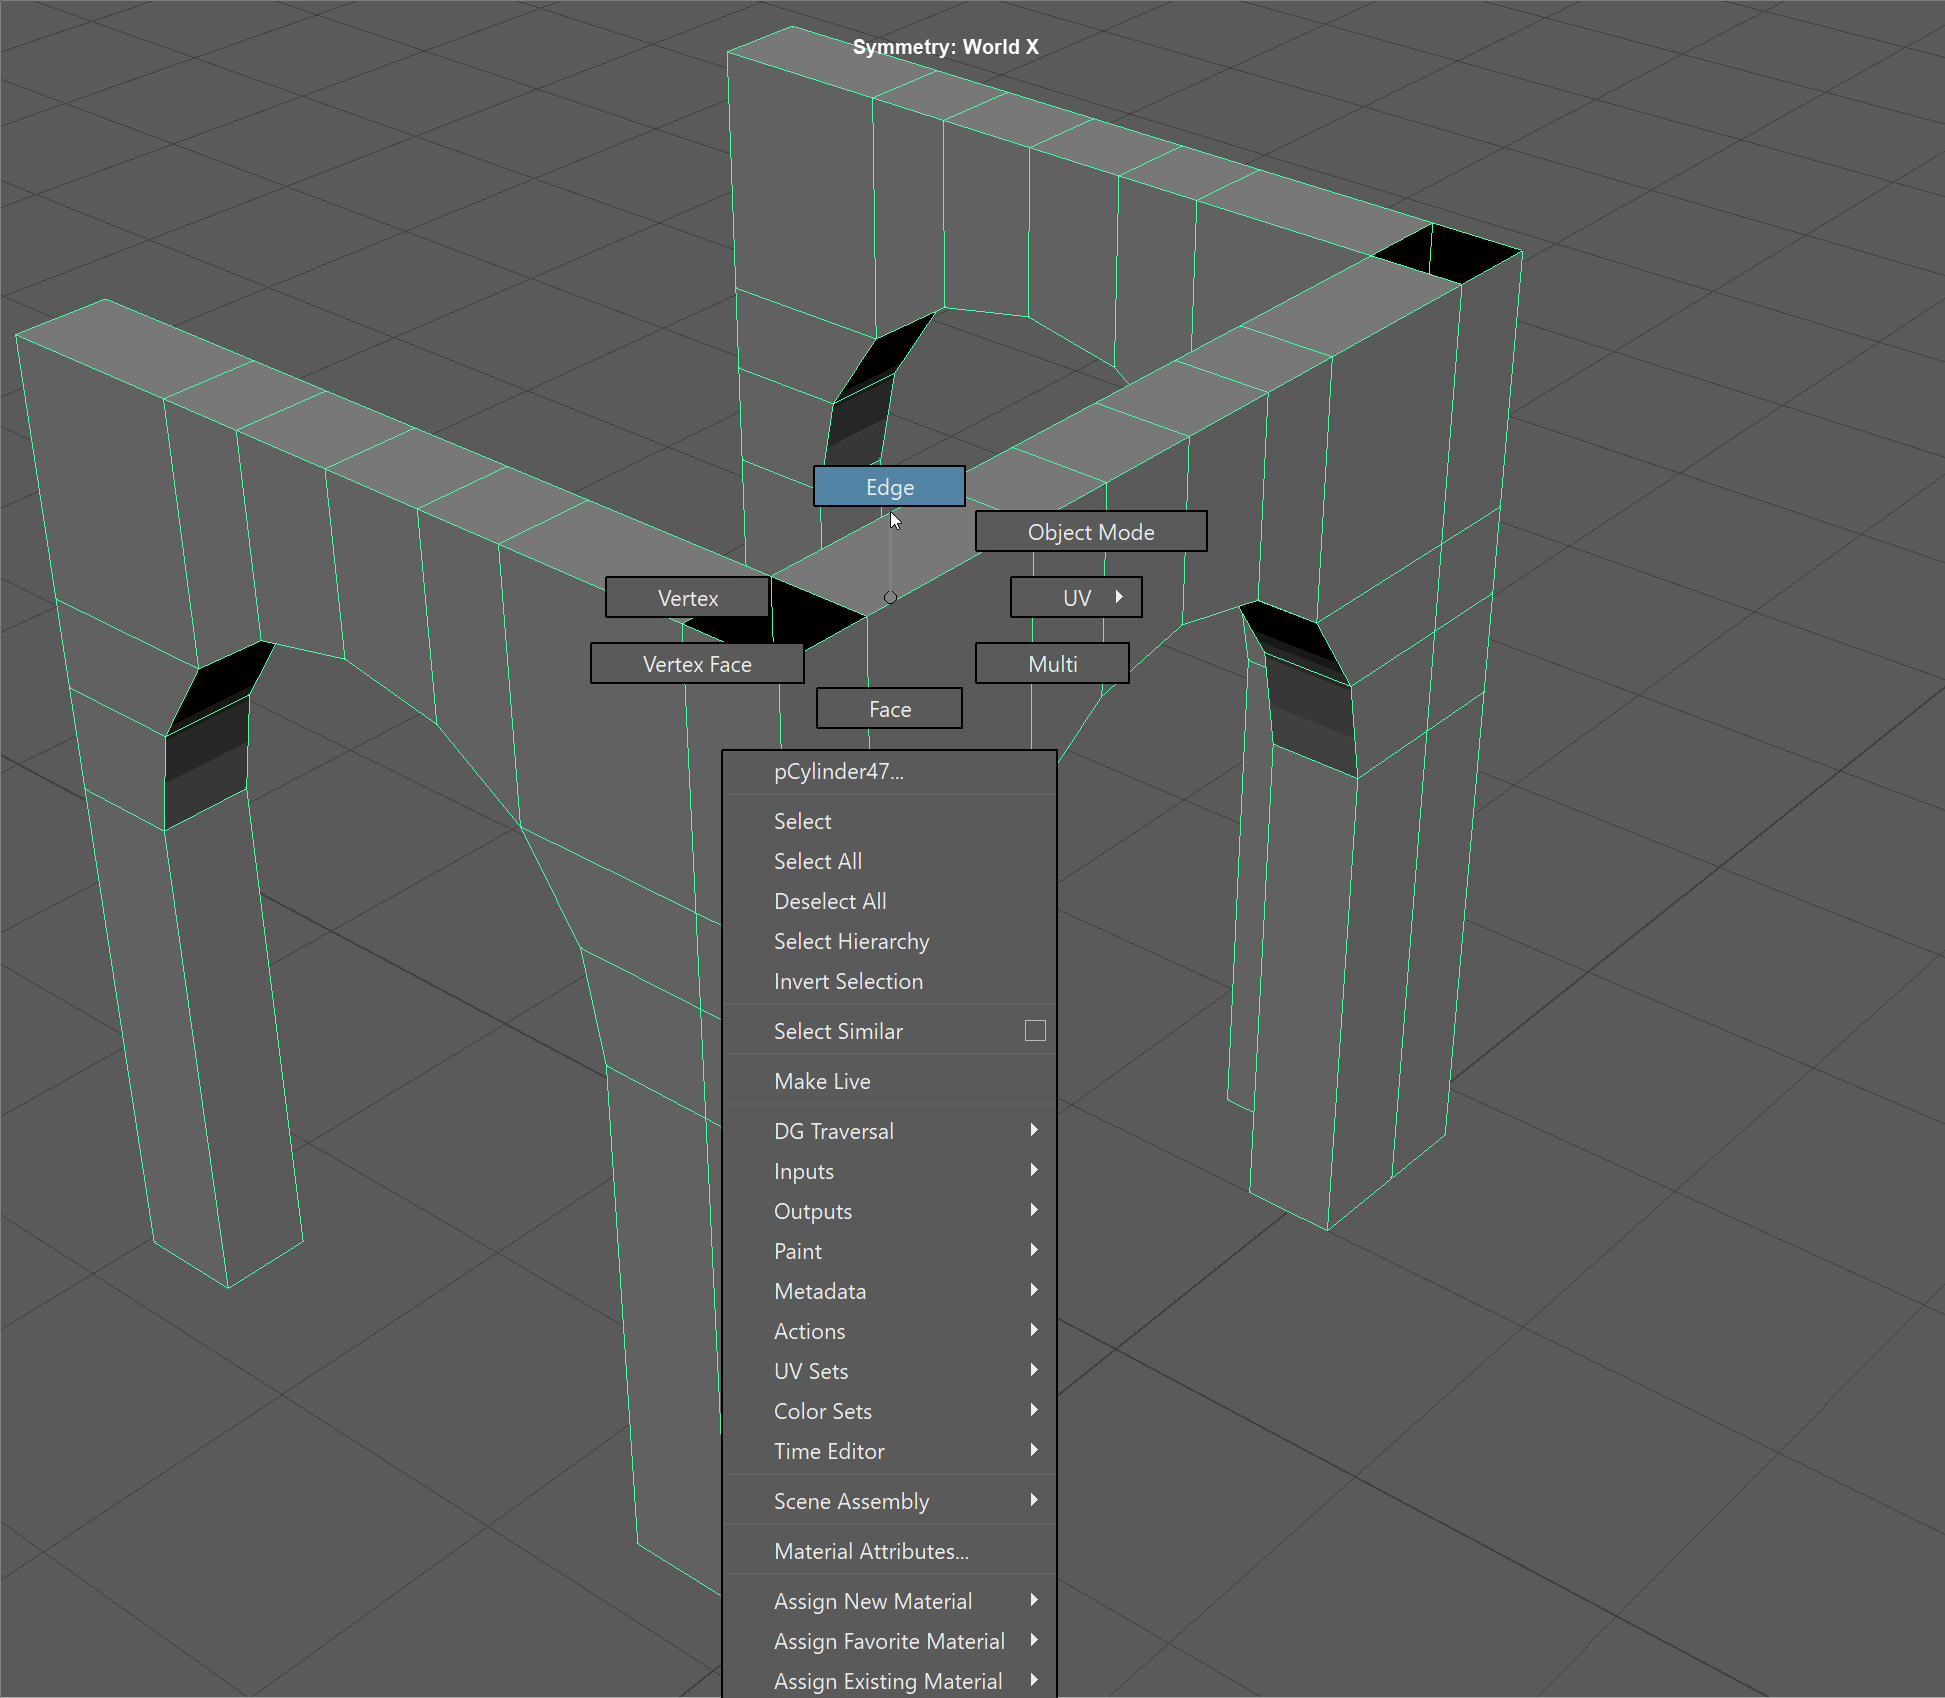The width and height of the screenshot is (1945, 1698).
Task: Click Select All in the context menu
Action: 817,861
